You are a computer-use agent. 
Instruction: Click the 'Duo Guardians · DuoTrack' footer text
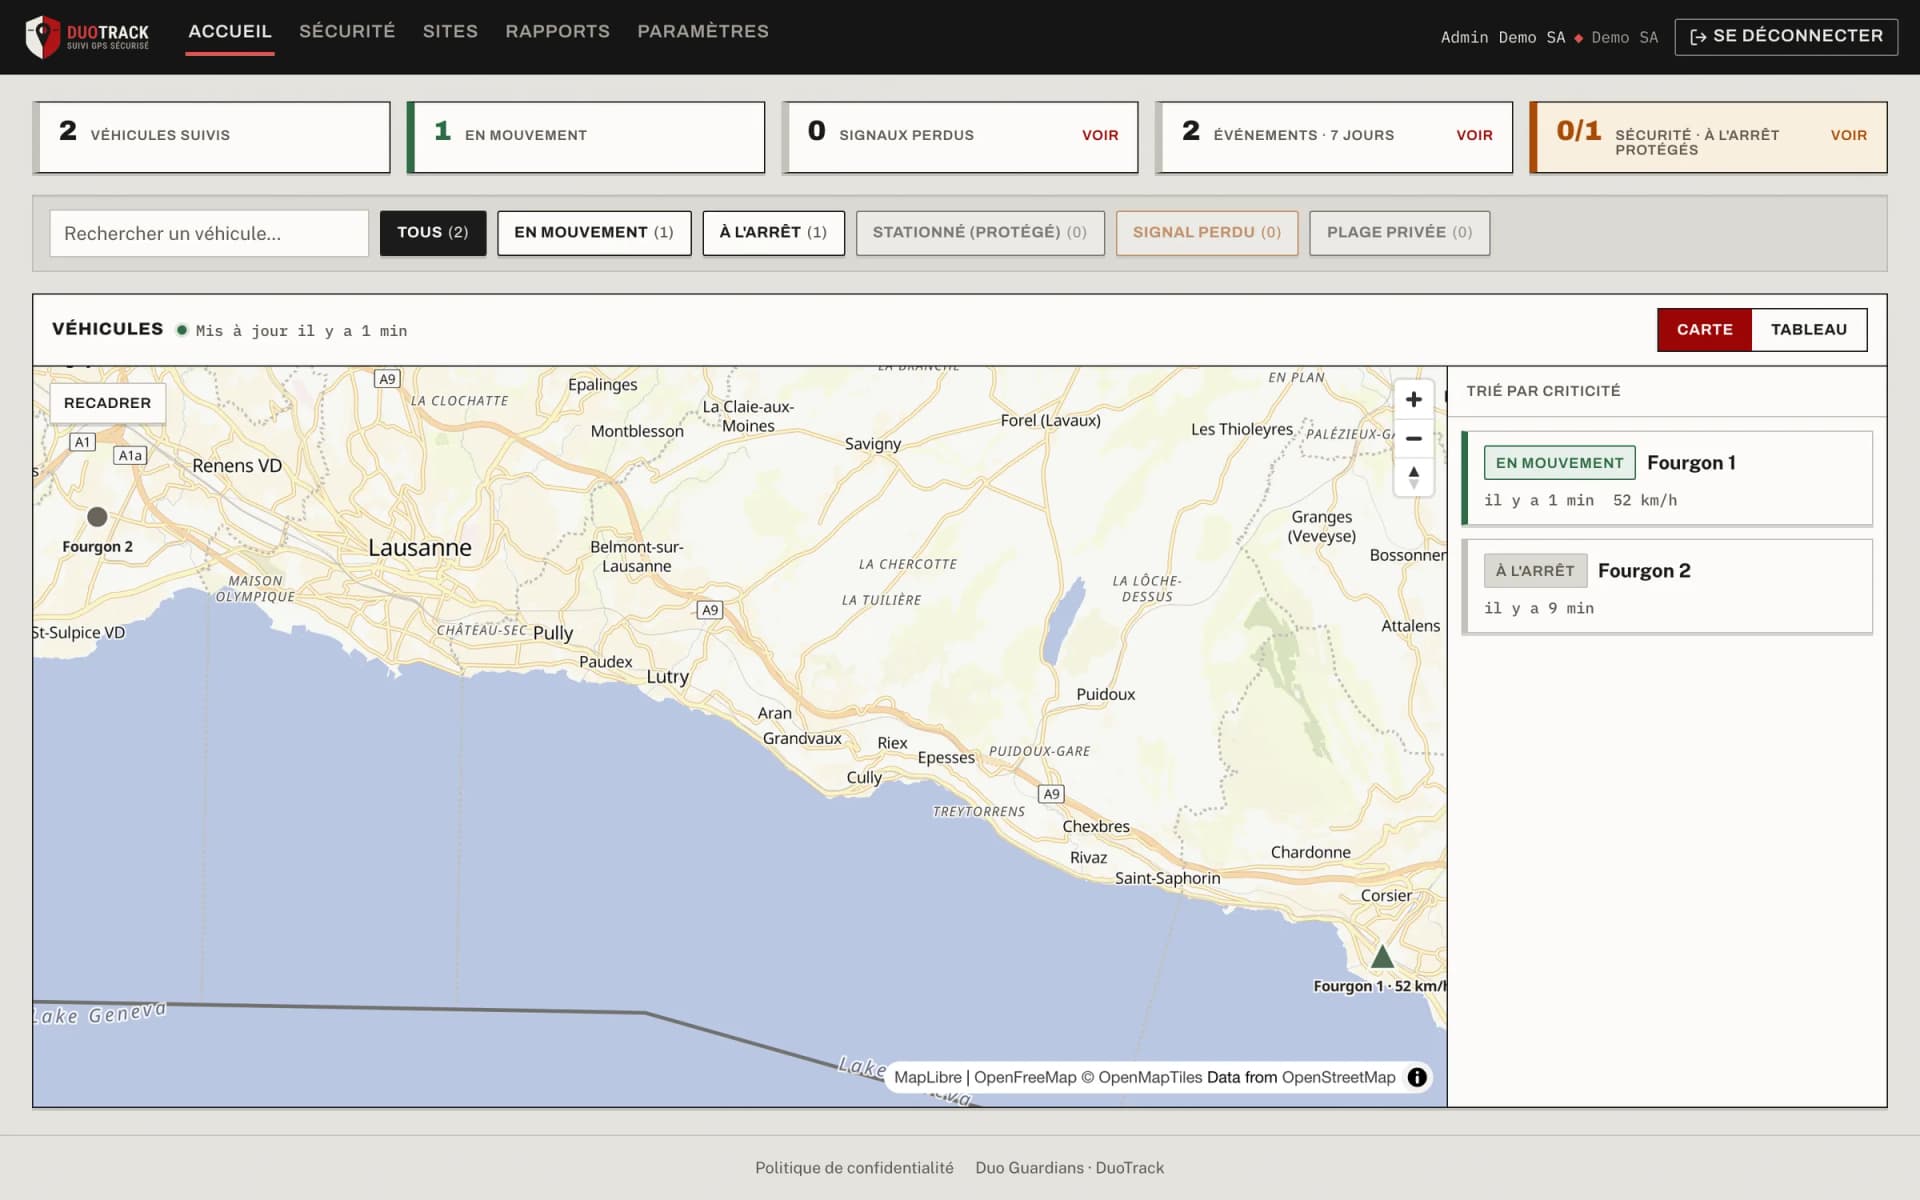(1070, 1168)
